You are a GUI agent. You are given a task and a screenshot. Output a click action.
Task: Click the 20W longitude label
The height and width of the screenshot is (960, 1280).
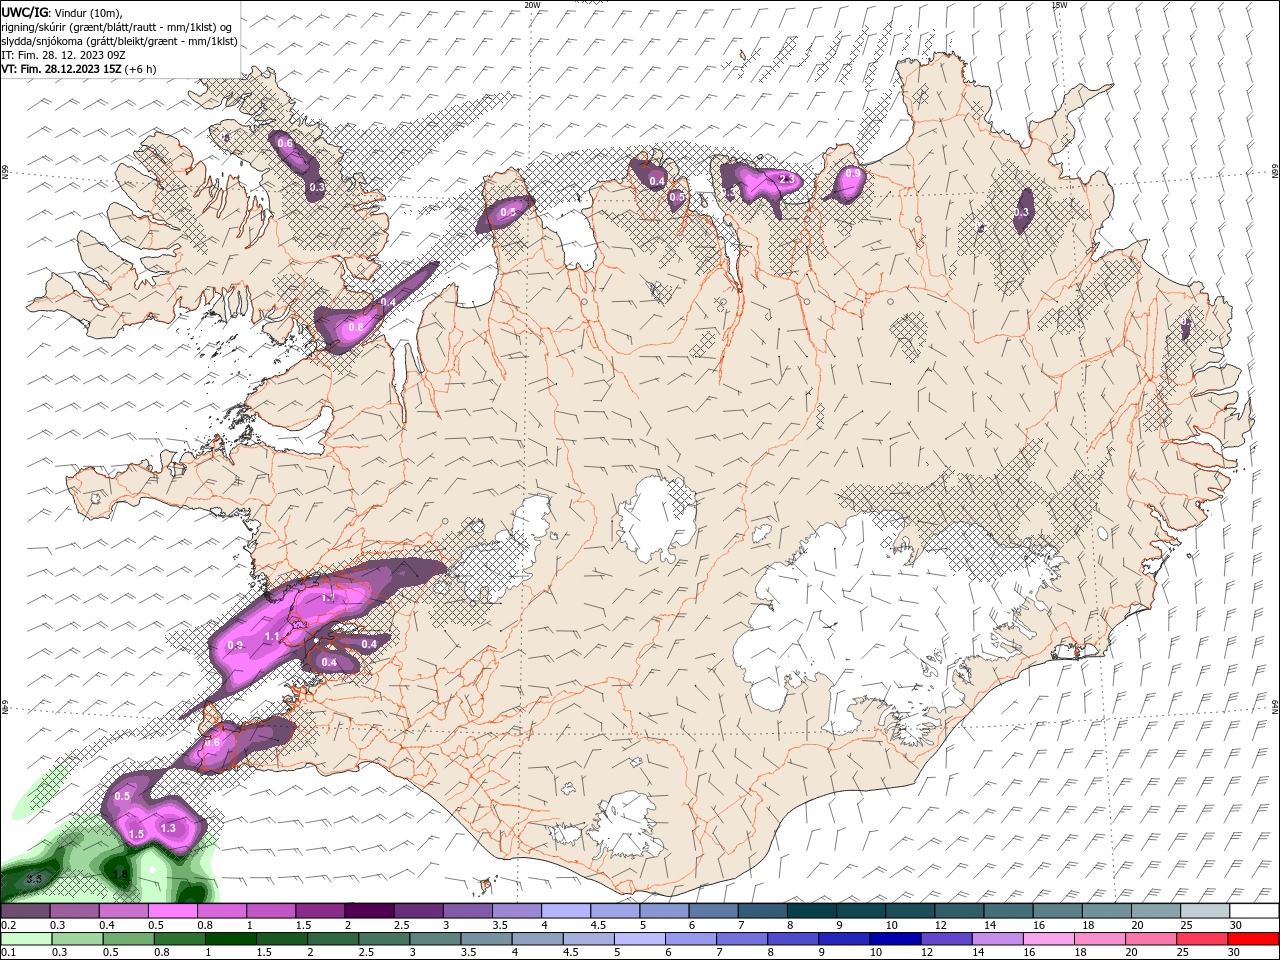(x=533, y=5)
